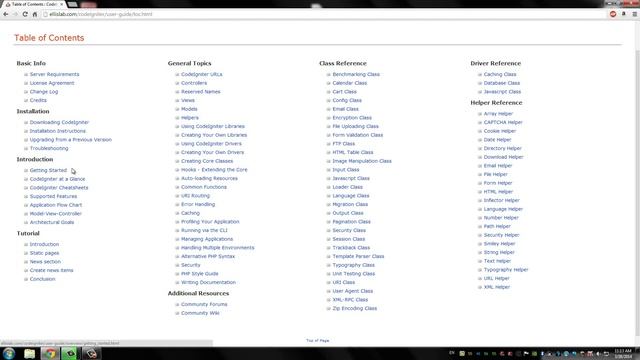640x360 pixels.
Task: Open Image Manipulation Class link
Action: tap(362, 161)
